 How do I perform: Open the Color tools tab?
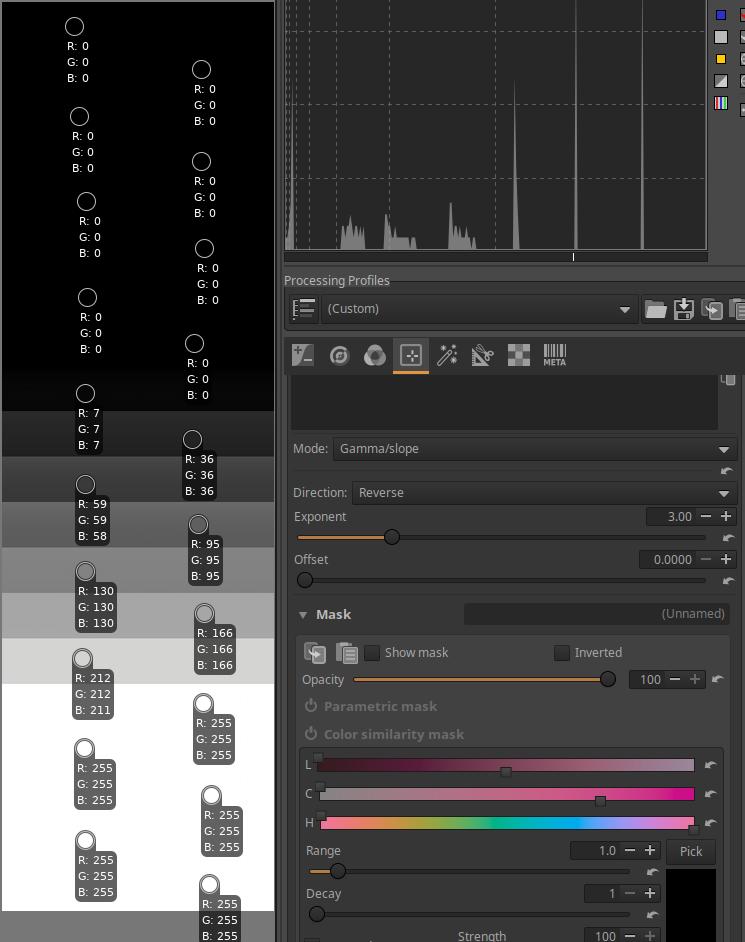tap(374, 355)
